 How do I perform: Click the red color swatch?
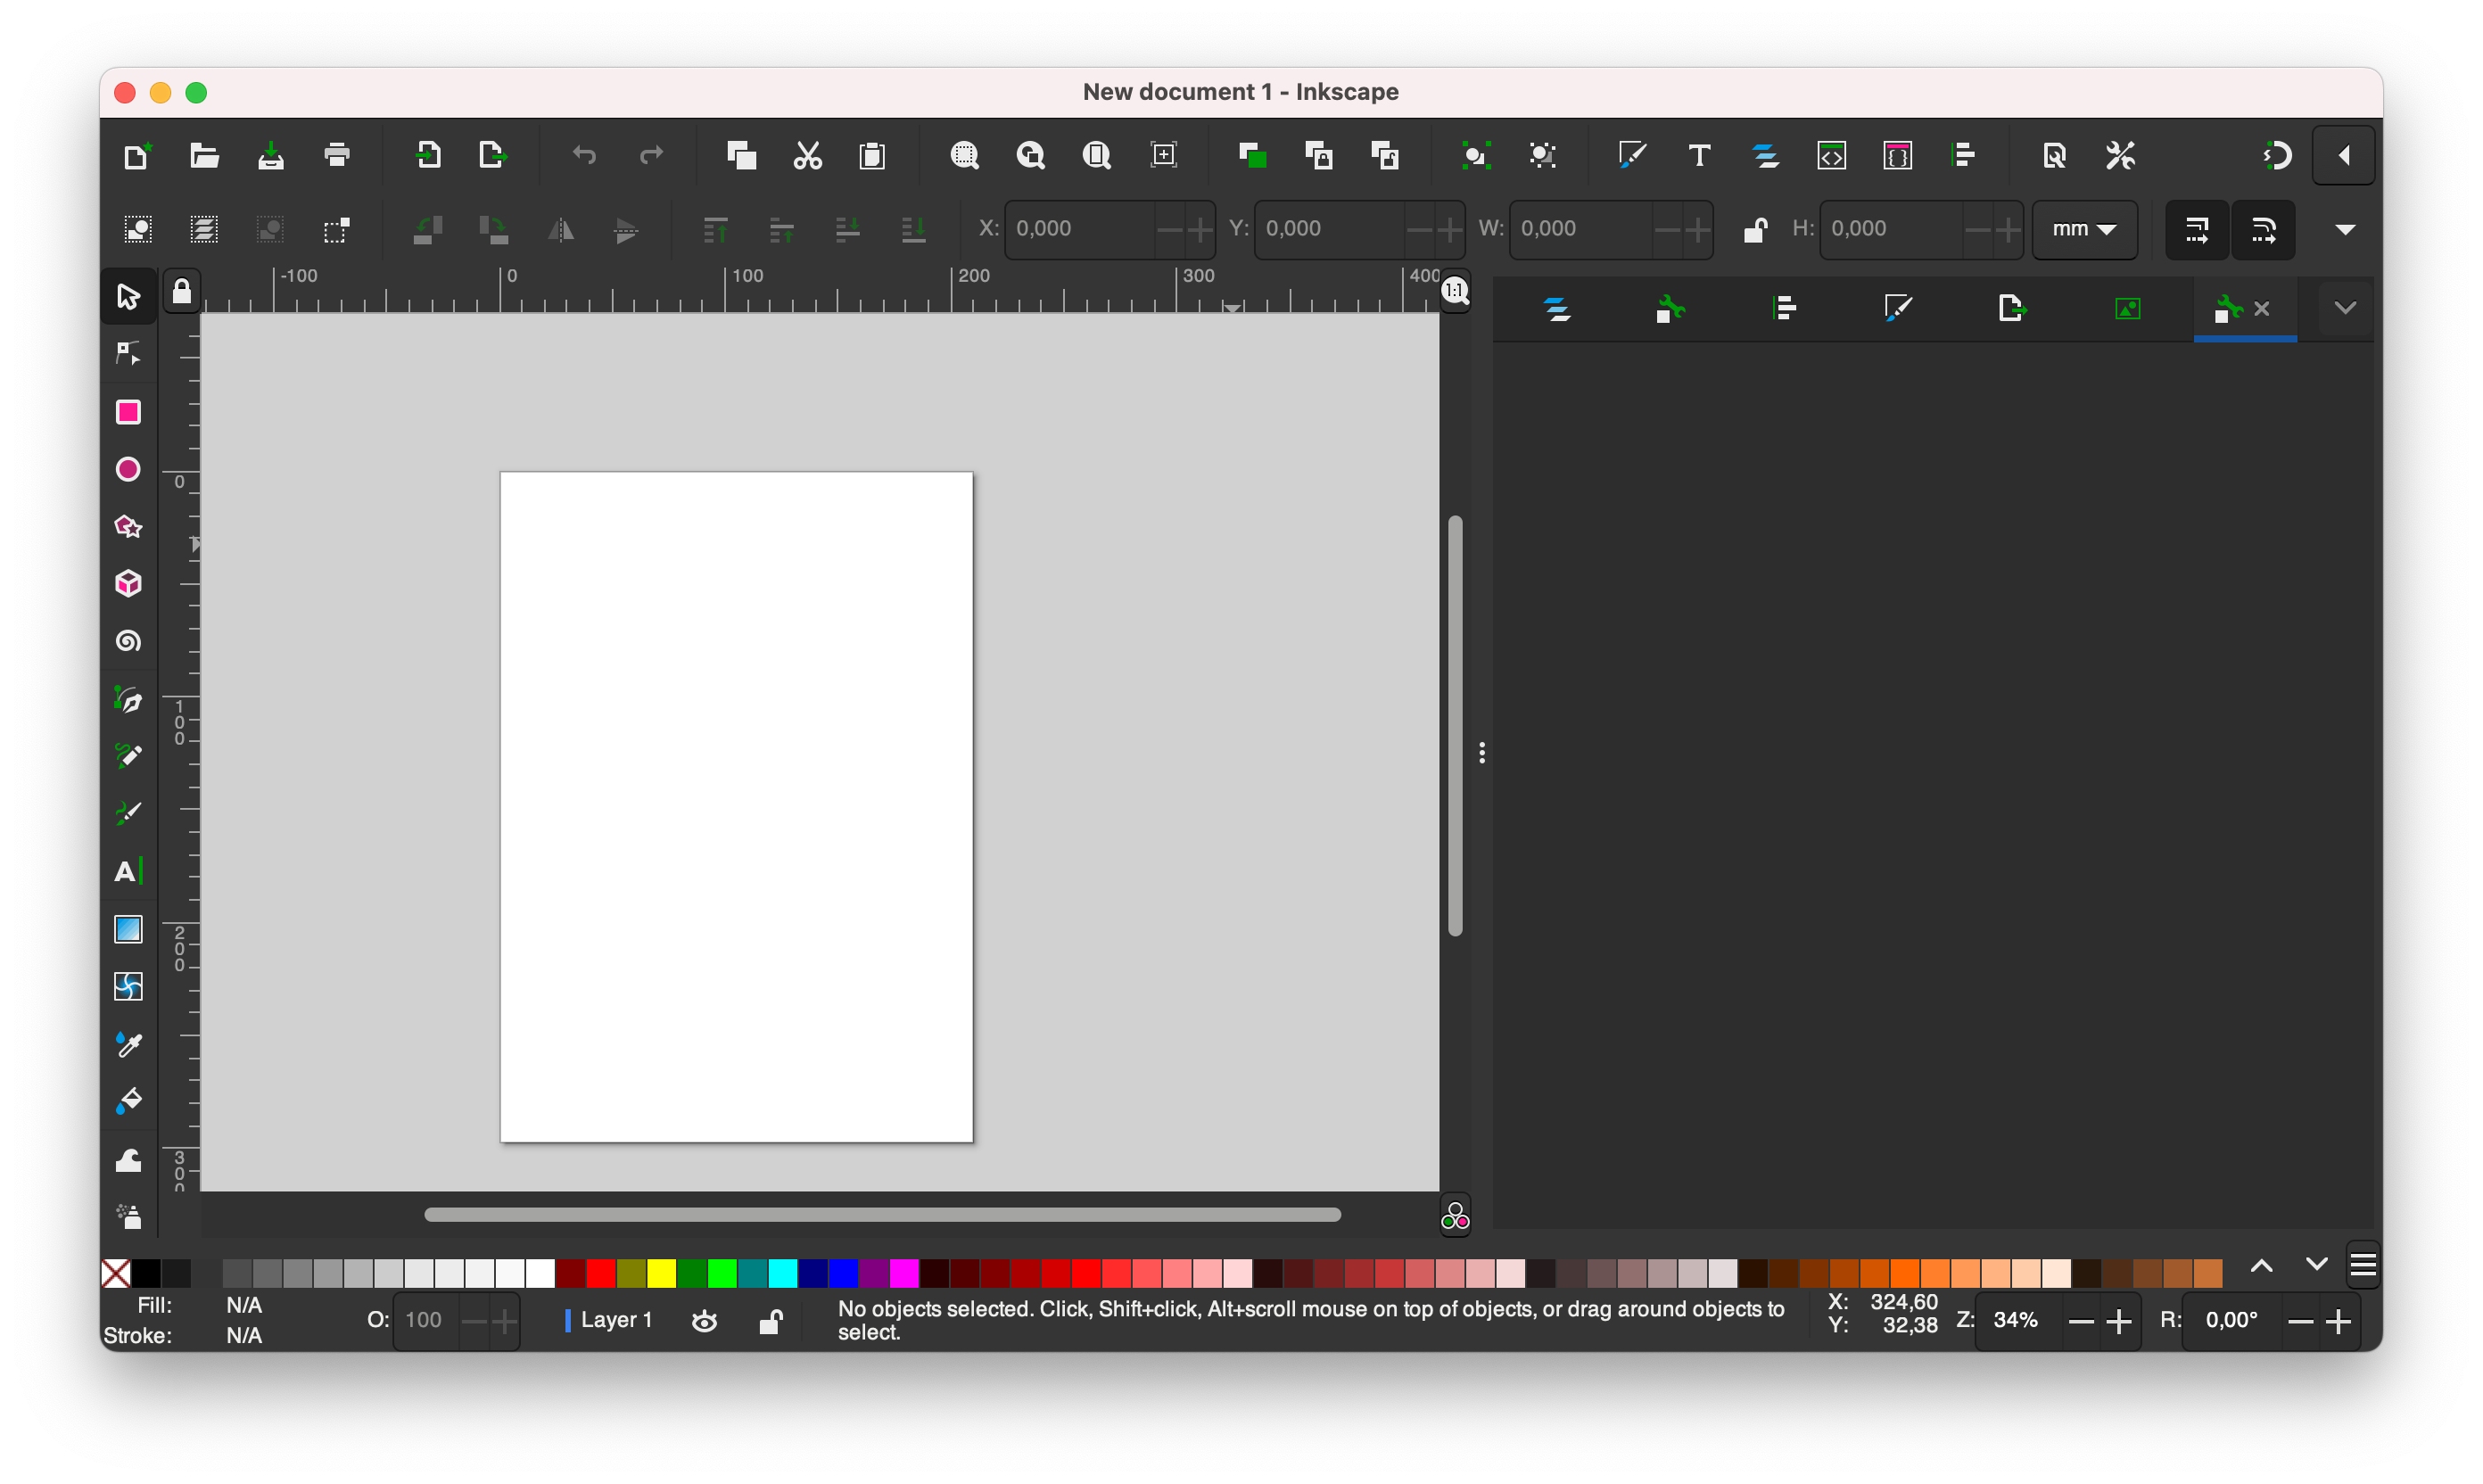(601, 1272)
